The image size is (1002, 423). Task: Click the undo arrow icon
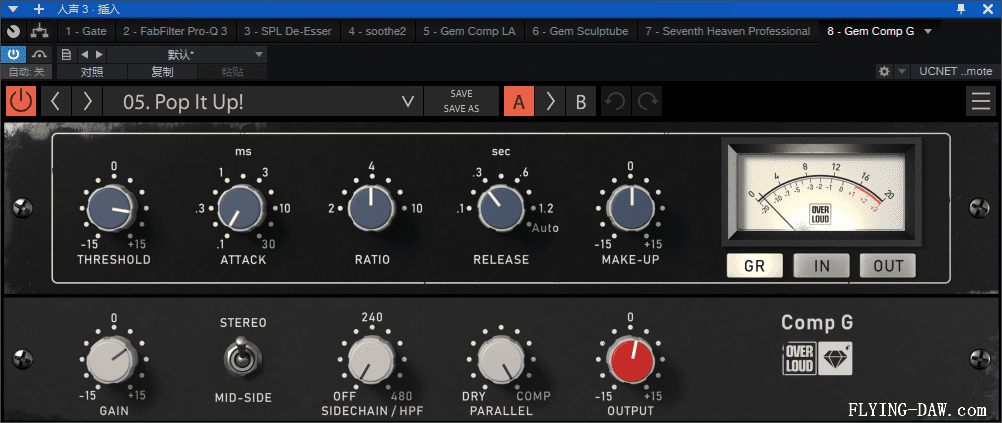(616, 101)
